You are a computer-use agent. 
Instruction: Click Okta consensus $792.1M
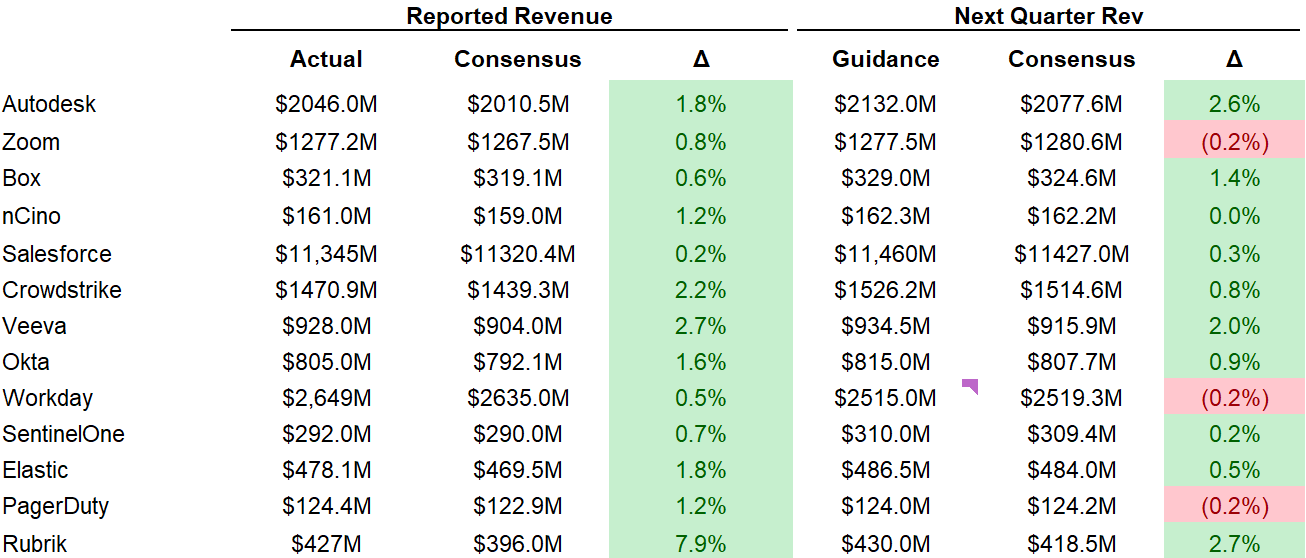(518, 362)
